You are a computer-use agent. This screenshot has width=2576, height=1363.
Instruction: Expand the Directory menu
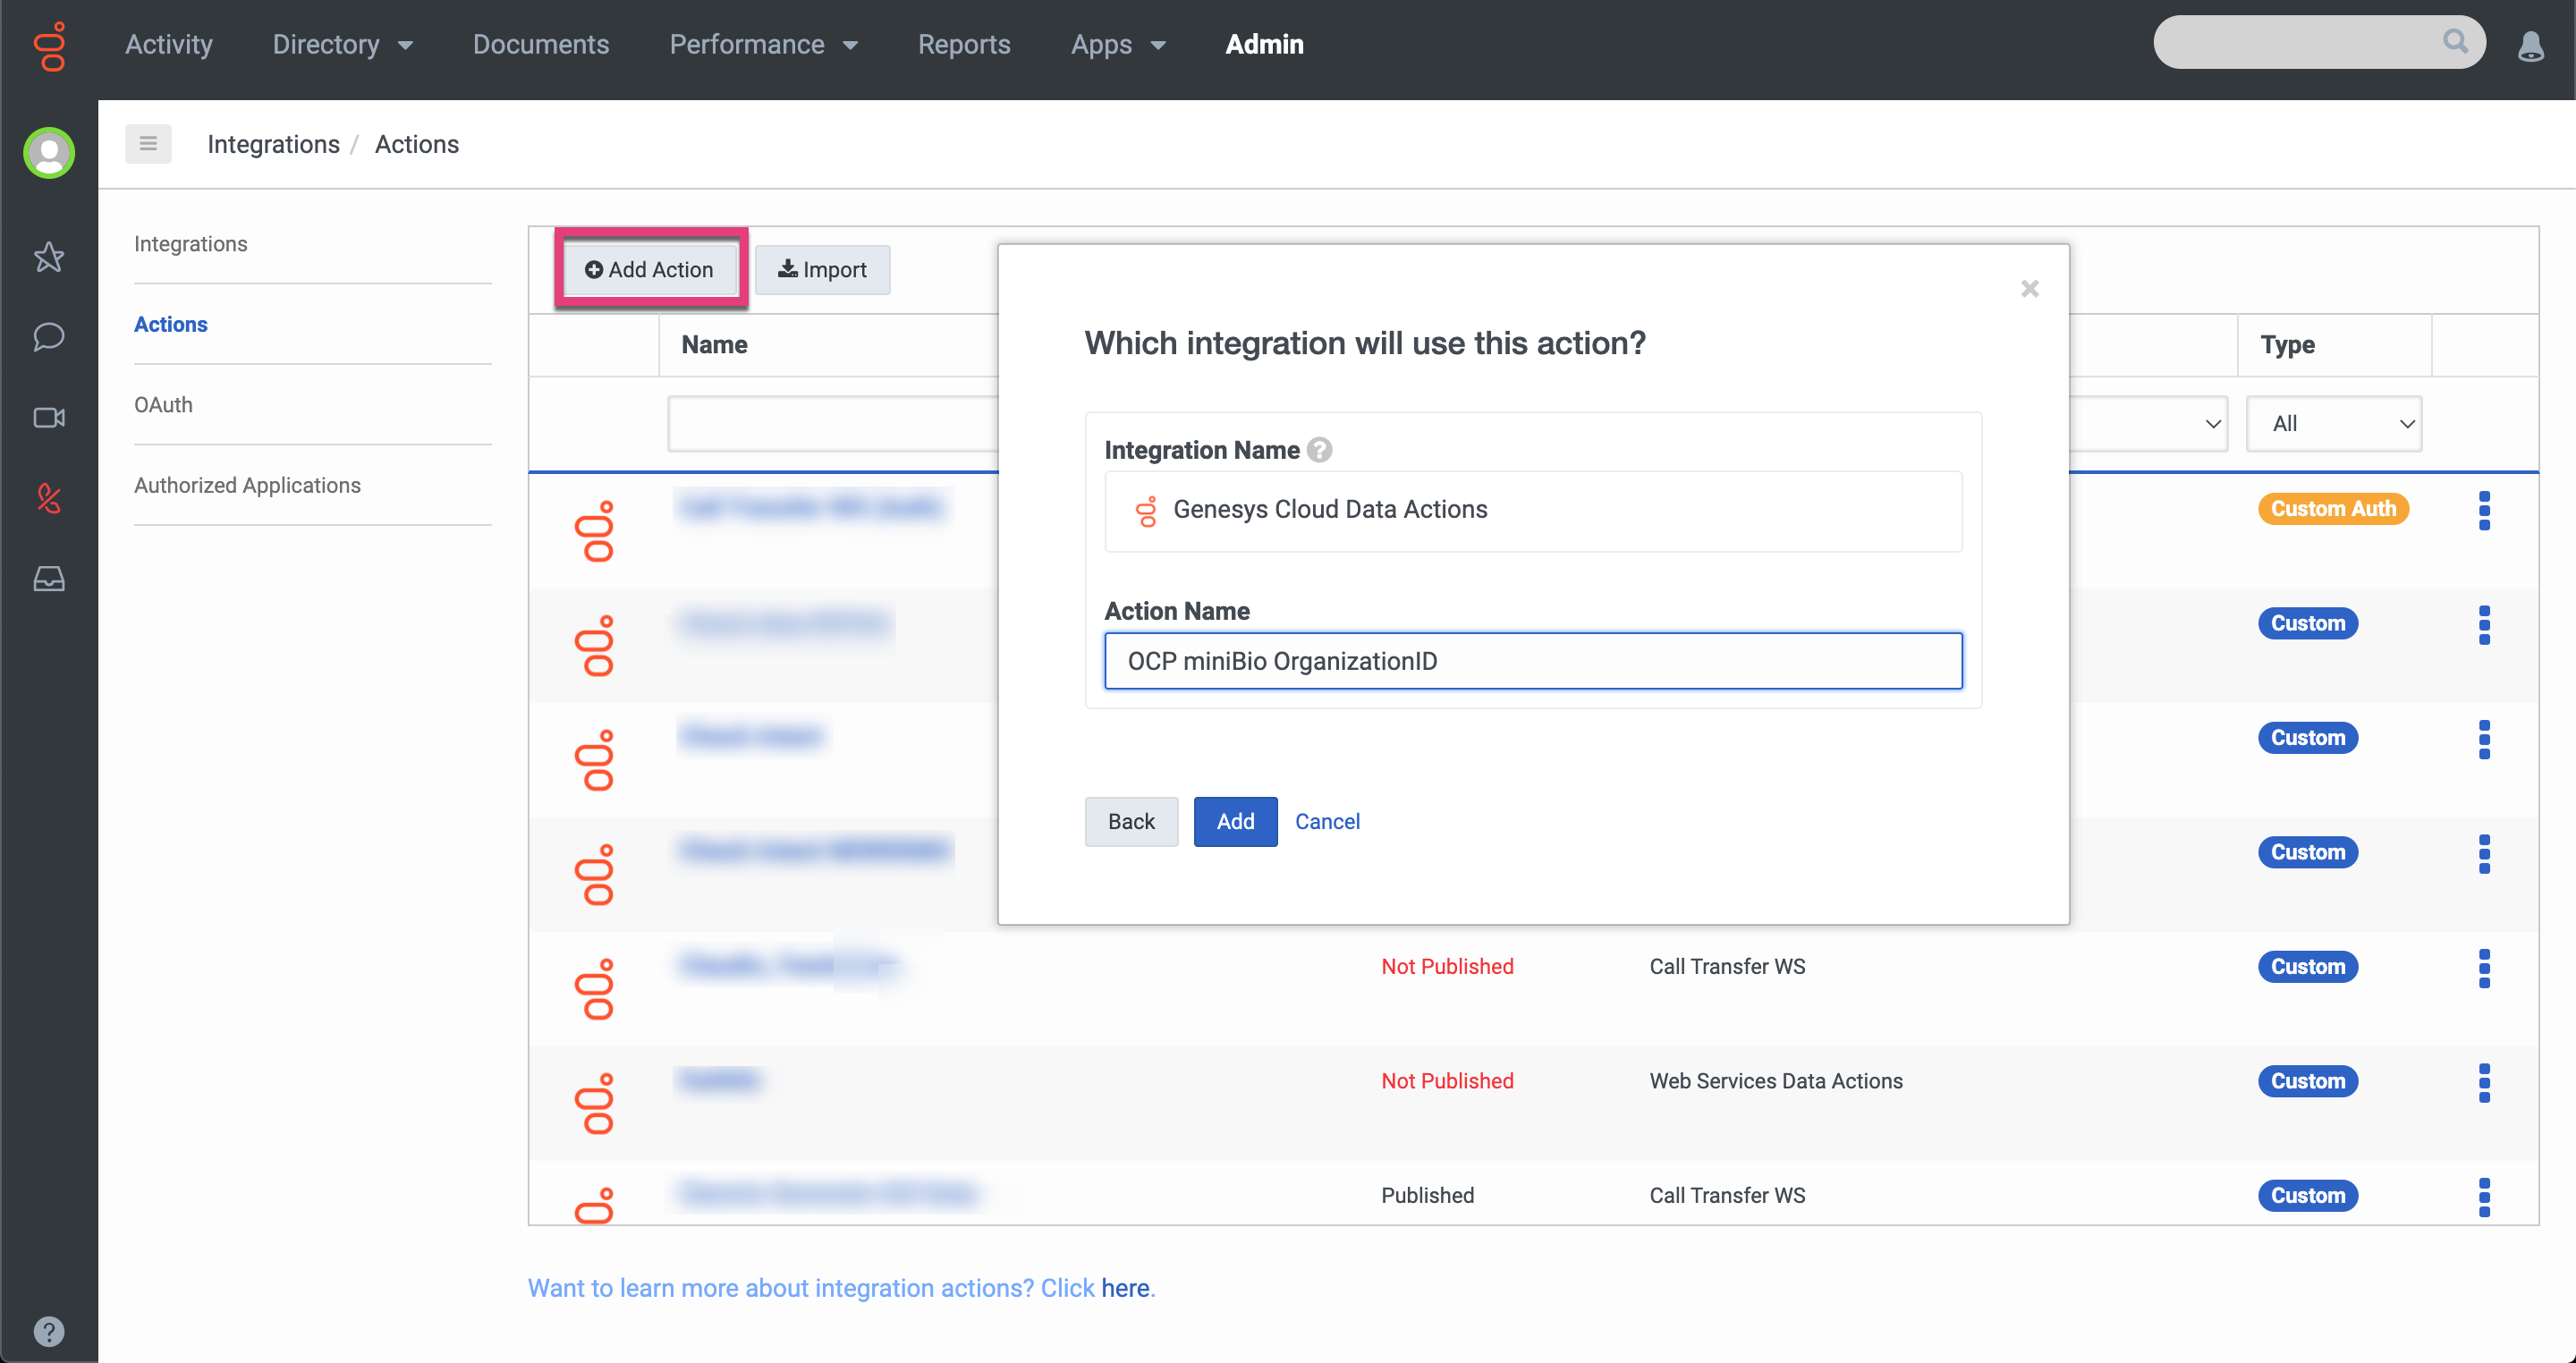pos(342,45)
